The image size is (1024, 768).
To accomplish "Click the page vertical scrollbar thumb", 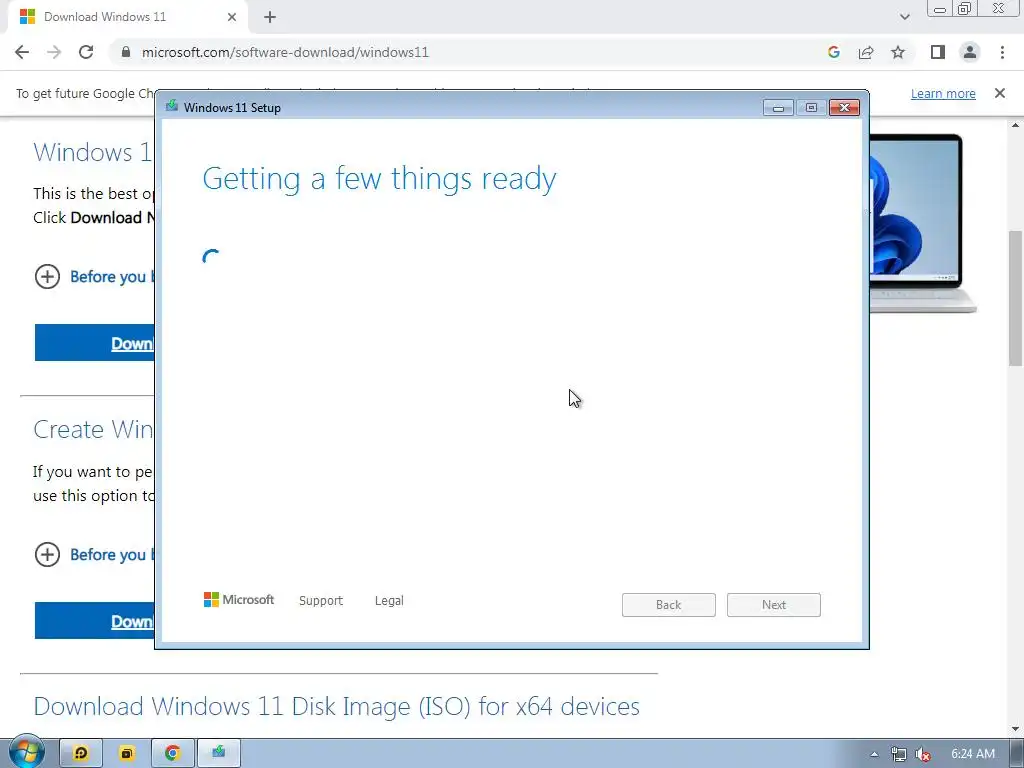I will [1016, 298].
